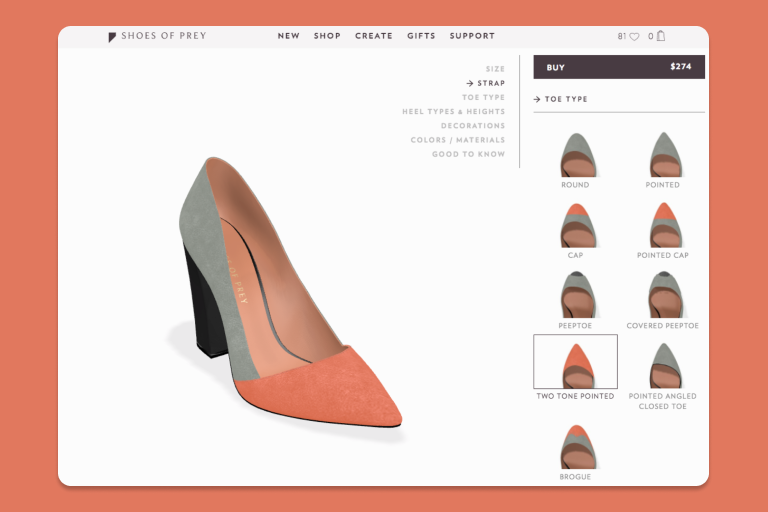Choose the Brogue toe shoe icon
The image size is (768, 512).
578,447
